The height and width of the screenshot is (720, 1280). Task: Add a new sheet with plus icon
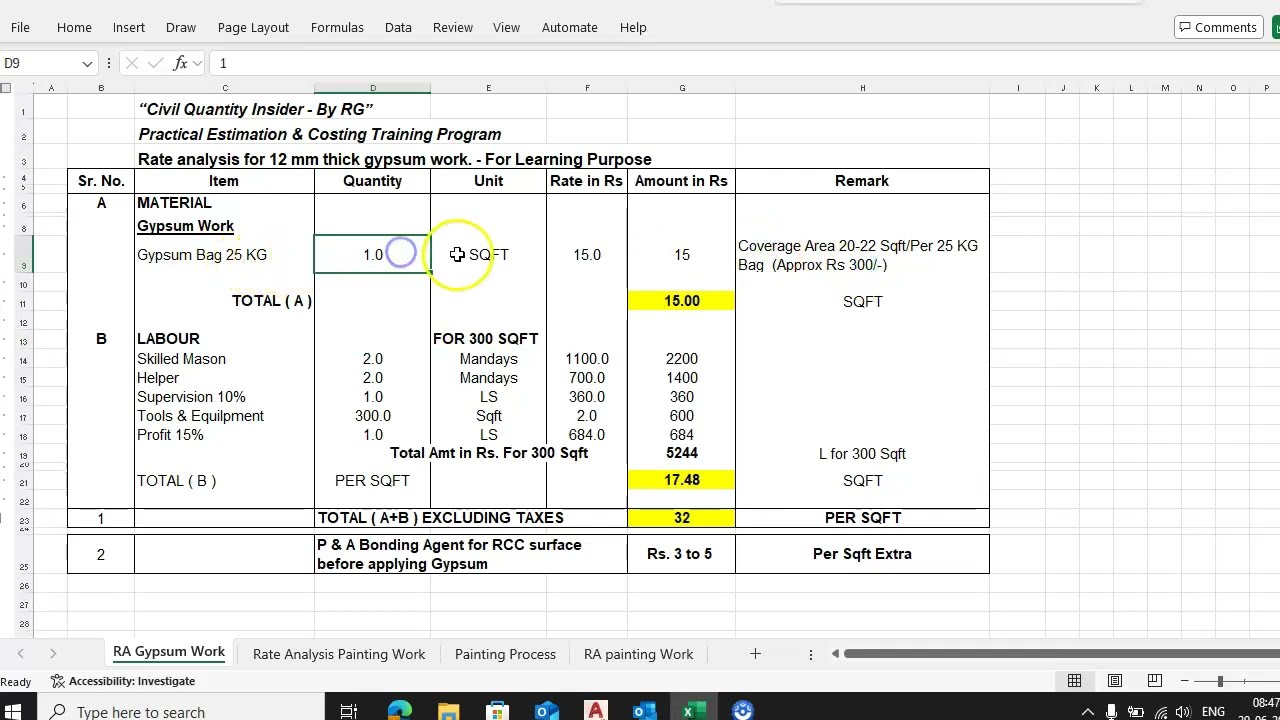coord(755,654)
